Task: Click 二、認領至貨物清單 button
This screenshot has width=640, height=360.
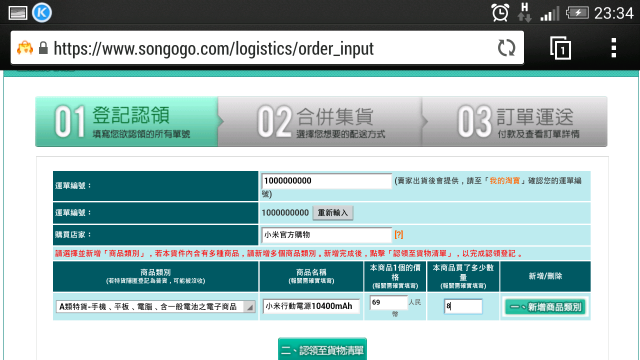Action: [x=322, y=349]
